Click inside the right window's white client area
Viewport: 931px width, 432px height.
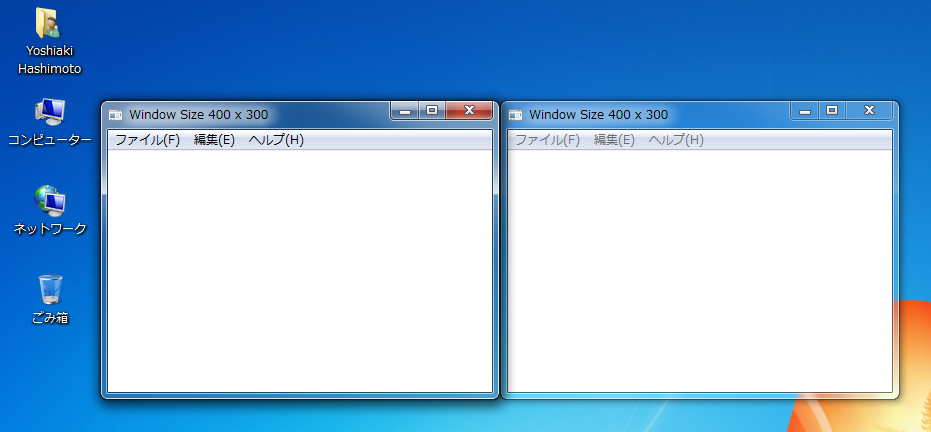coord(700,271)
